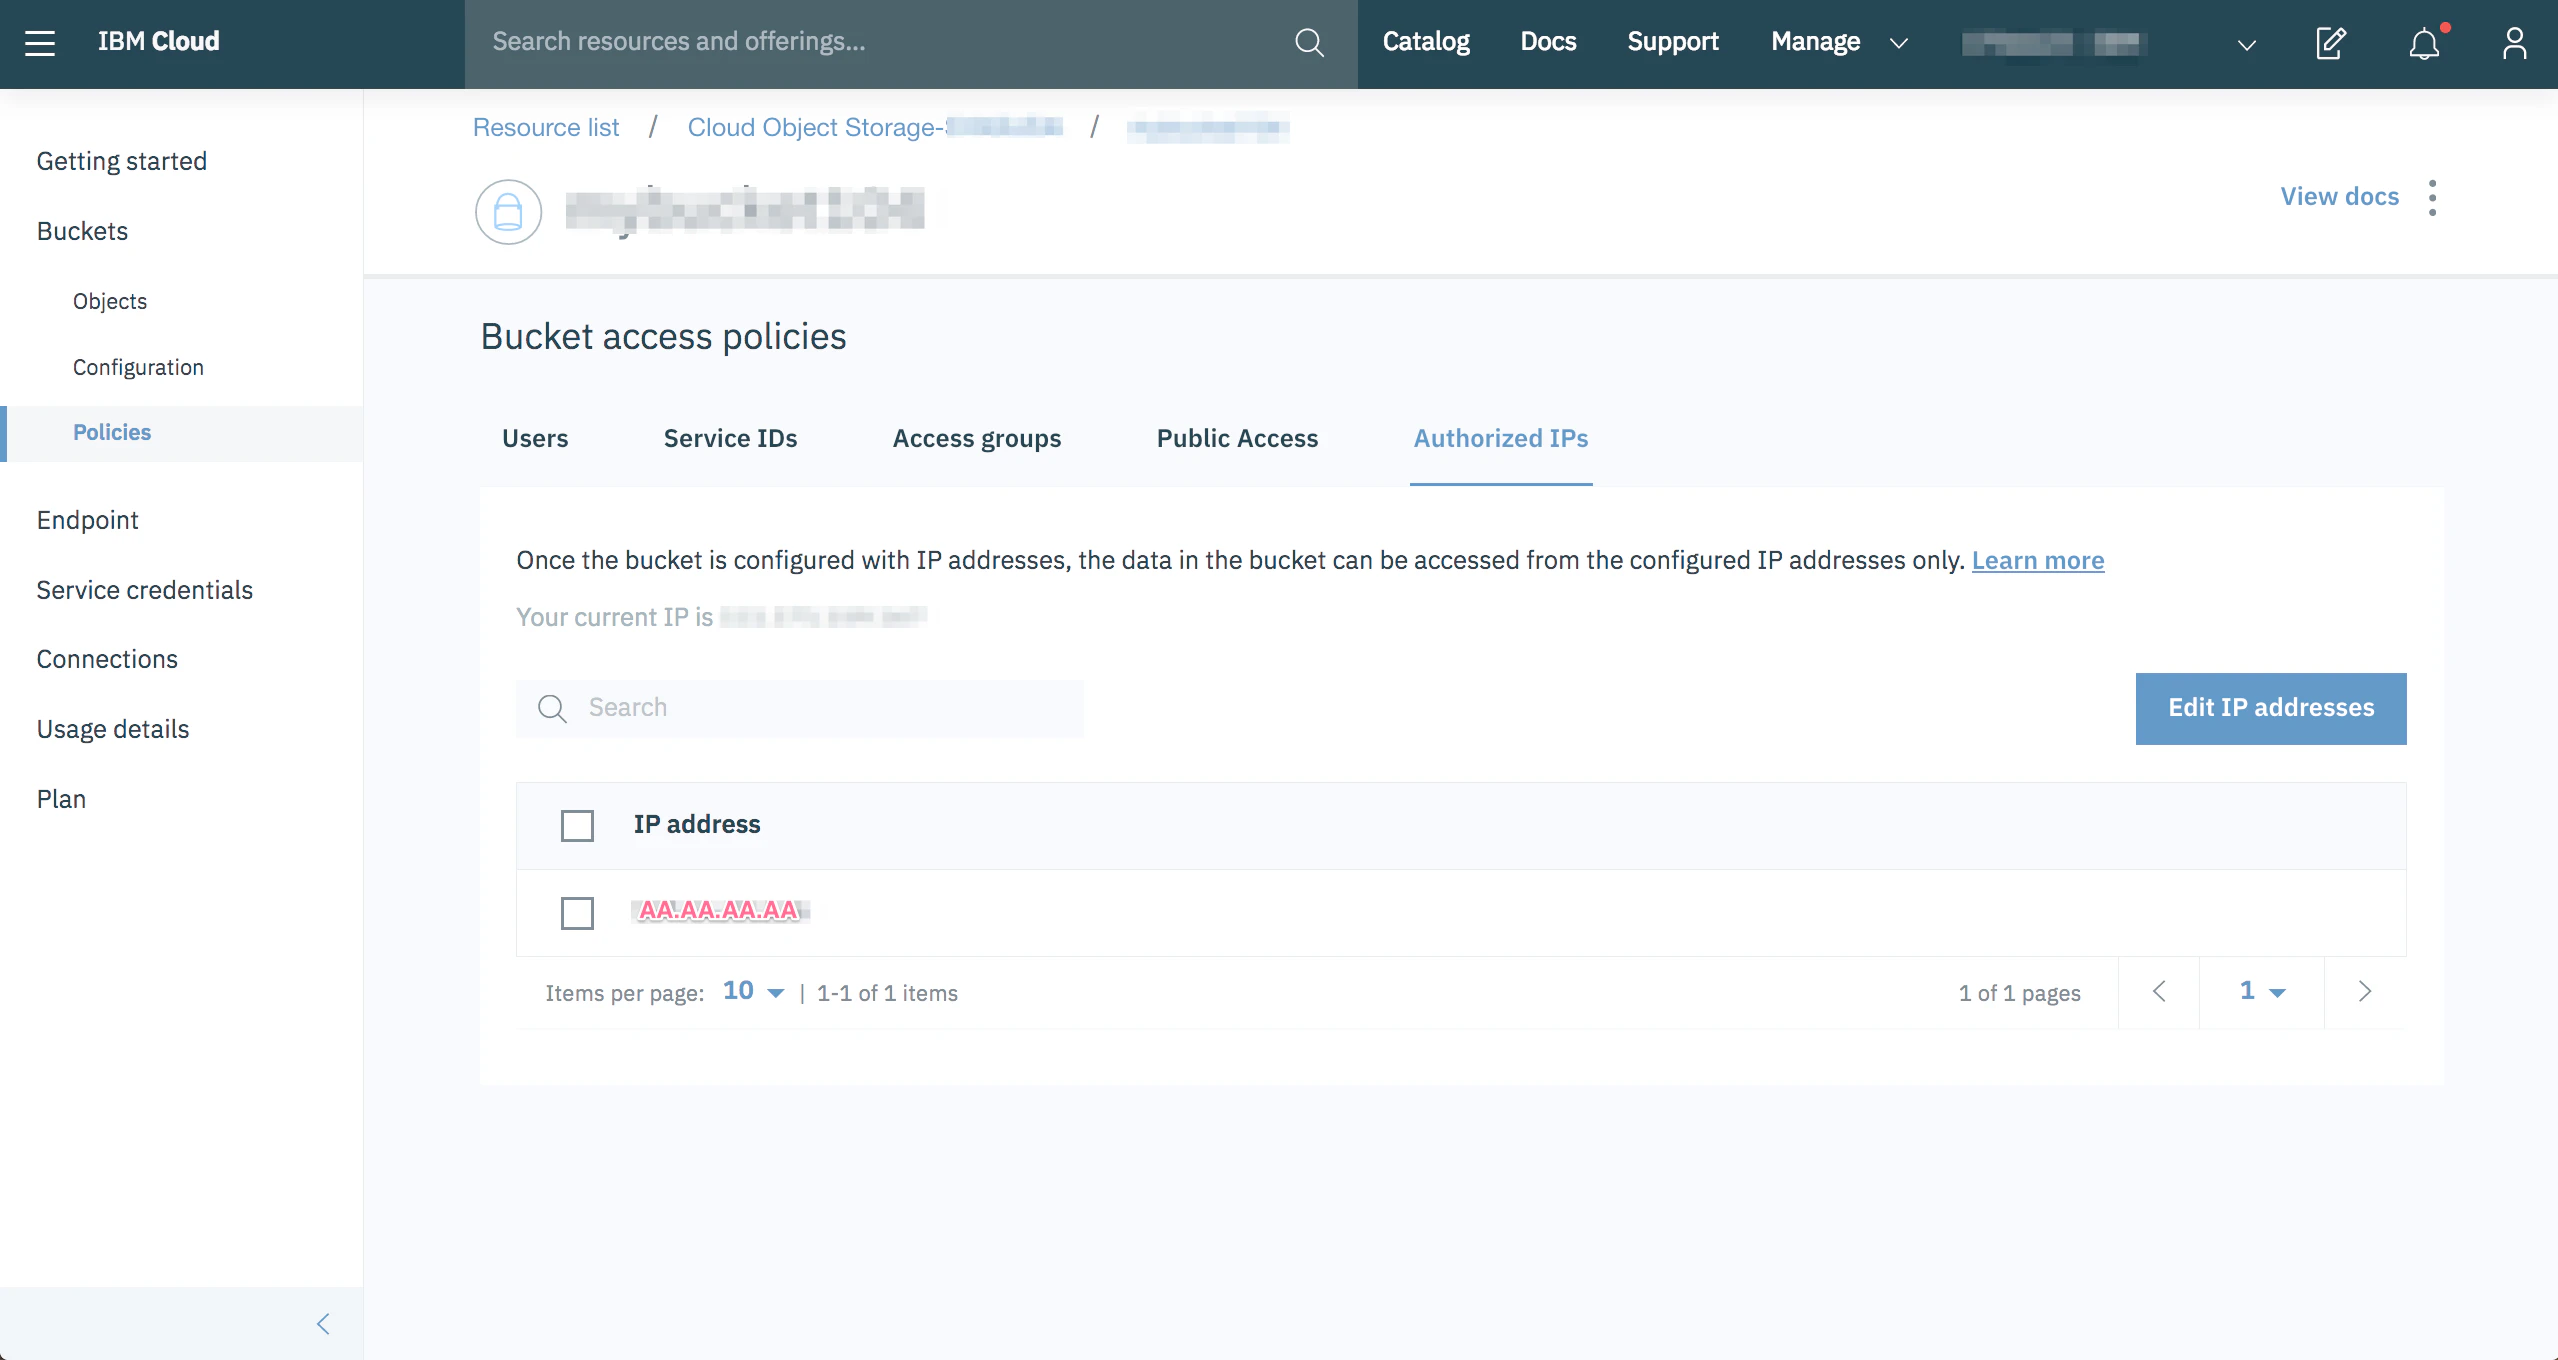Click the bucket icon next to bucket name

(x=509, y=211)
